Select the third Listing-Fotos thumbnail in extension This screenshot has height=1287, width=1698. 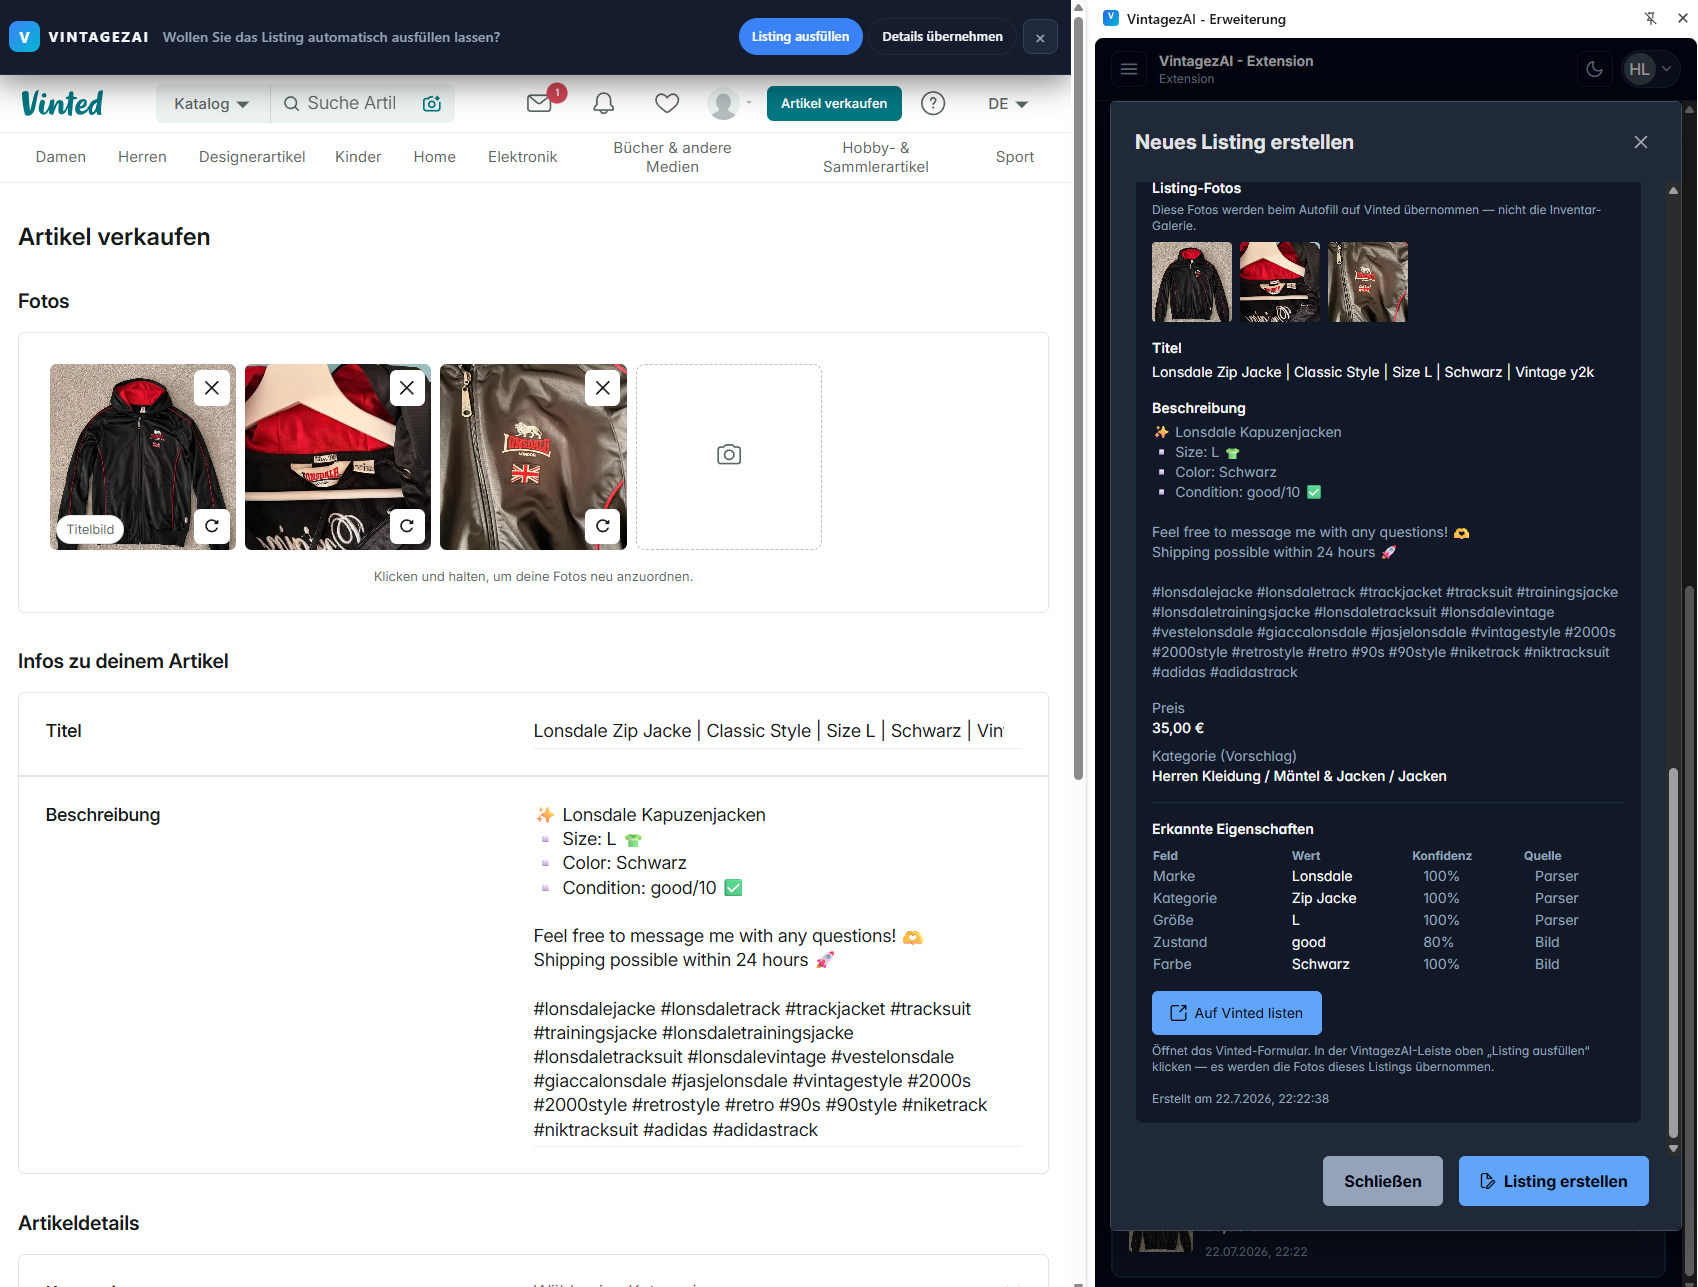1368,282
